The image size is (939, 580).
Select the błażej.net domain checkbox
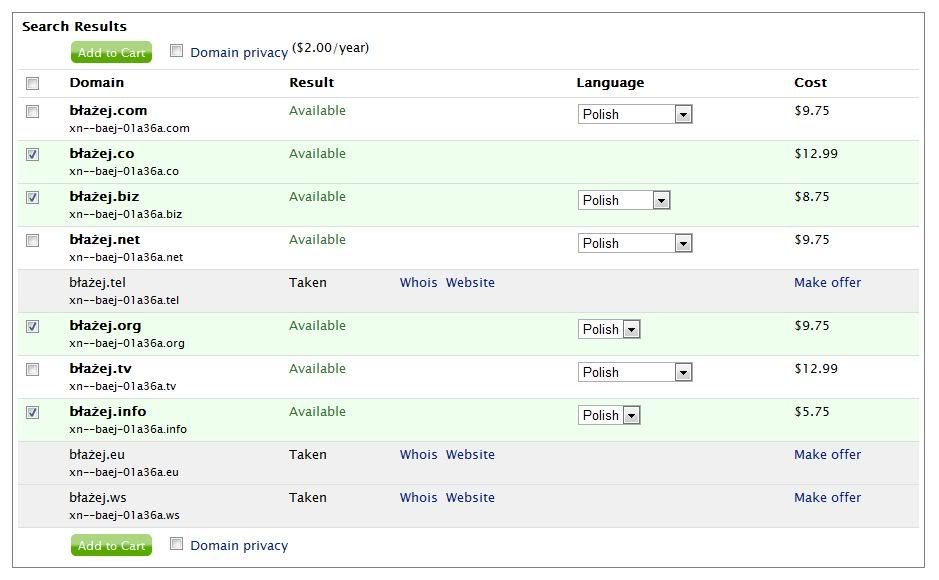pos(33,241)
